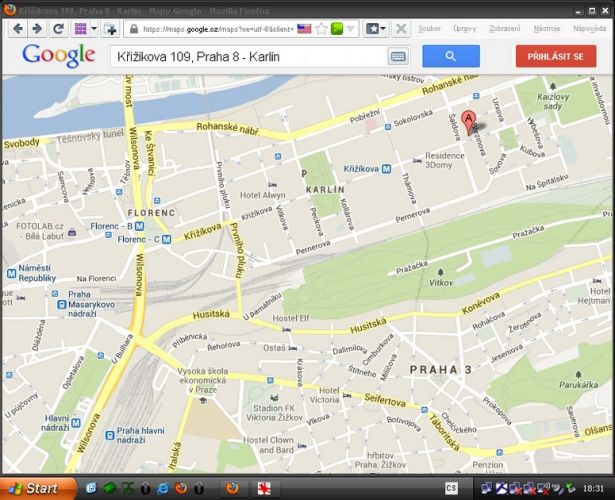615x500 pixels.
Task: Click the Kaizlovy sady park label
Action: [553, 101]
